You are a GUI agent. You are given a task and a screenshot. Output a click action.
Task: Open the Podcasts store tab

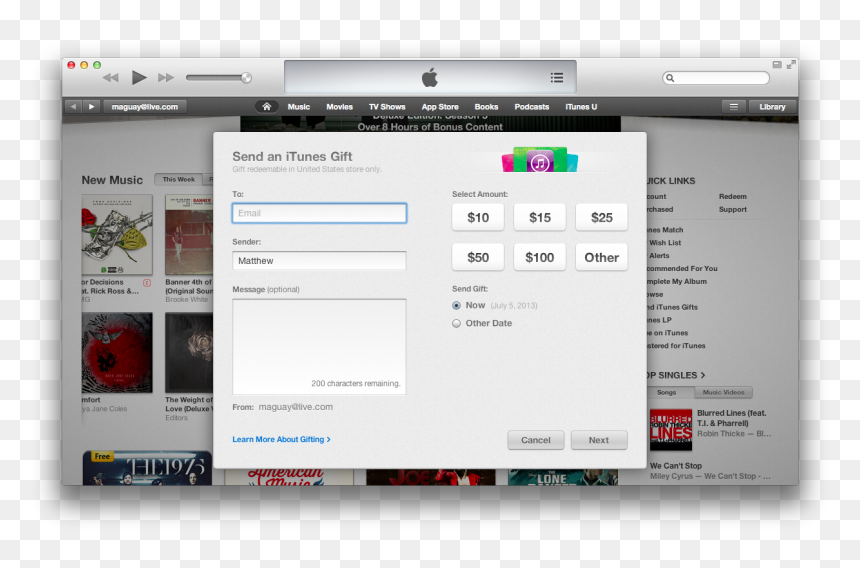pyautogui.click(x=531, y=106)
